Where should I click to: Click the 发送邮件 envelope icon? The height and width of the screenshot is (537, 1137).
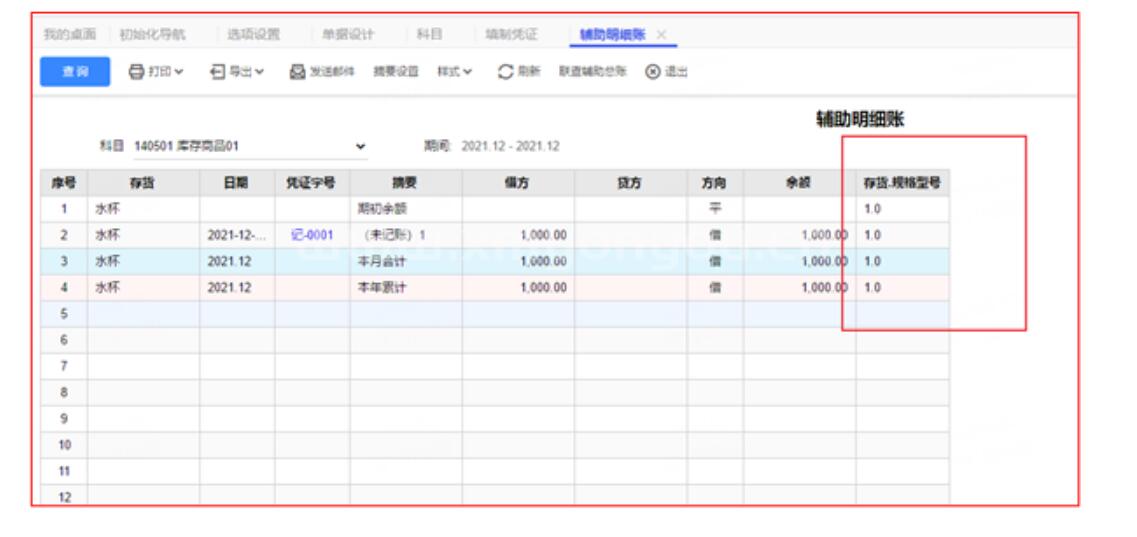(297, 72)
